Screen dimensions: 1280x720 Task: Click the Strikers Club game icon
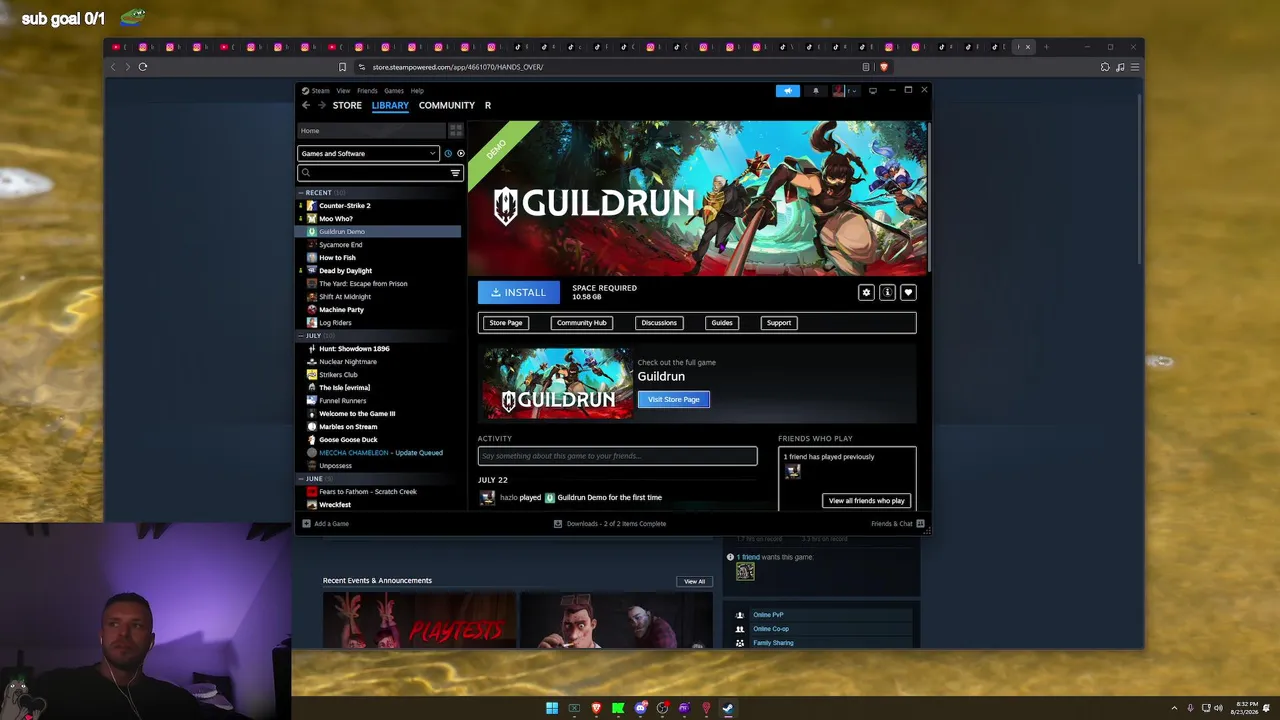tap(312, 374)
